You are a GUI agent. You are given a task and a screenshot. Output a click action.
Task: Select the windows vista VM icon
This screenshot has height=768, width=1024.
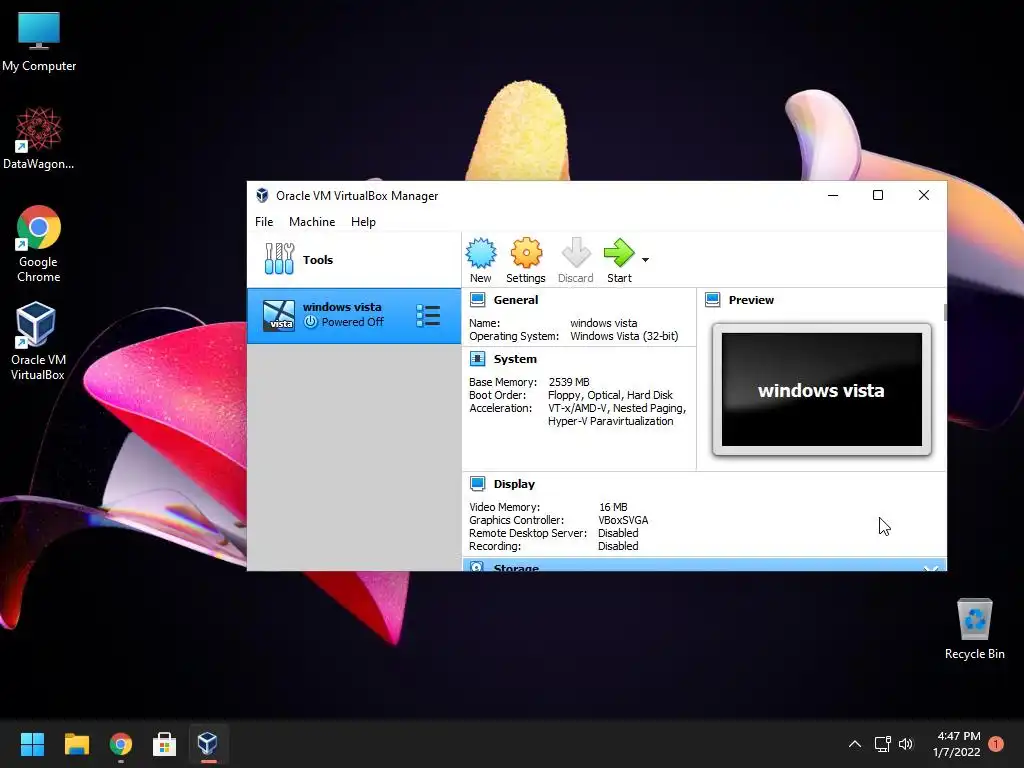(279, 315)
